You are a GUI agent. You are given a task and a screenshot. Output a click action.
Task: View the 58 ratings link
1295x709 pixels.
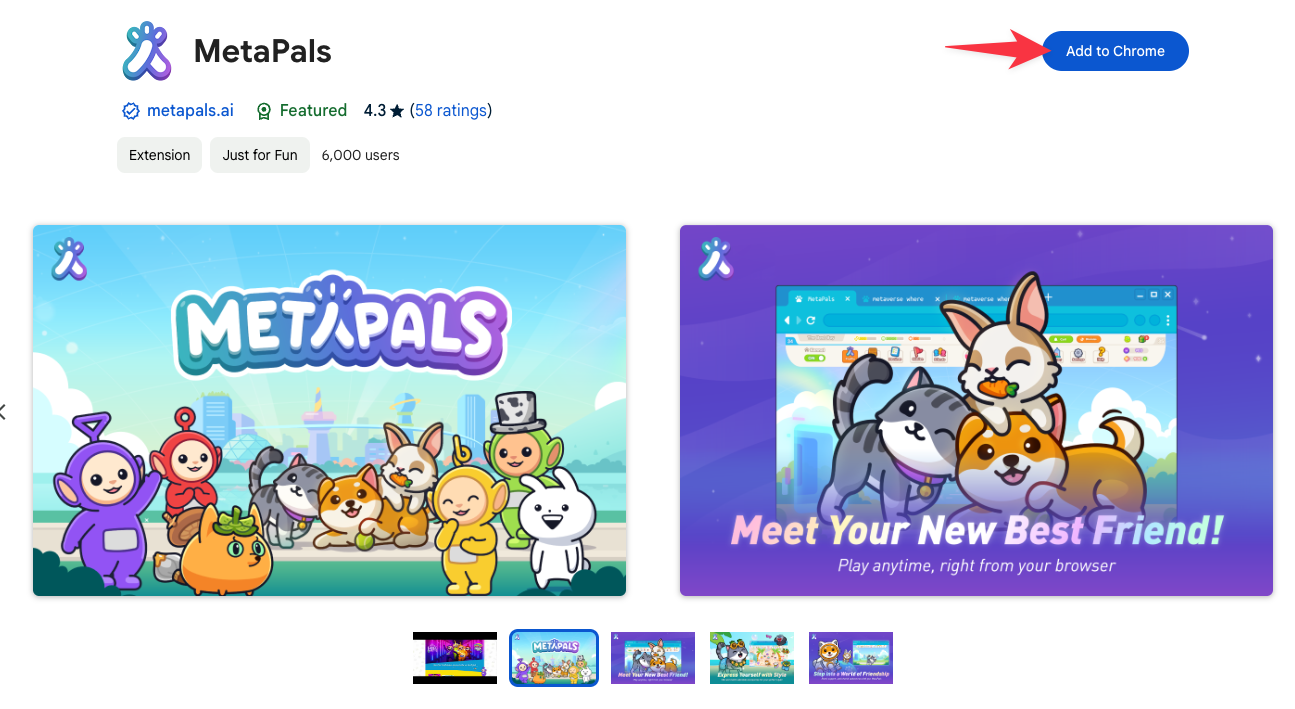pos(450,111)
